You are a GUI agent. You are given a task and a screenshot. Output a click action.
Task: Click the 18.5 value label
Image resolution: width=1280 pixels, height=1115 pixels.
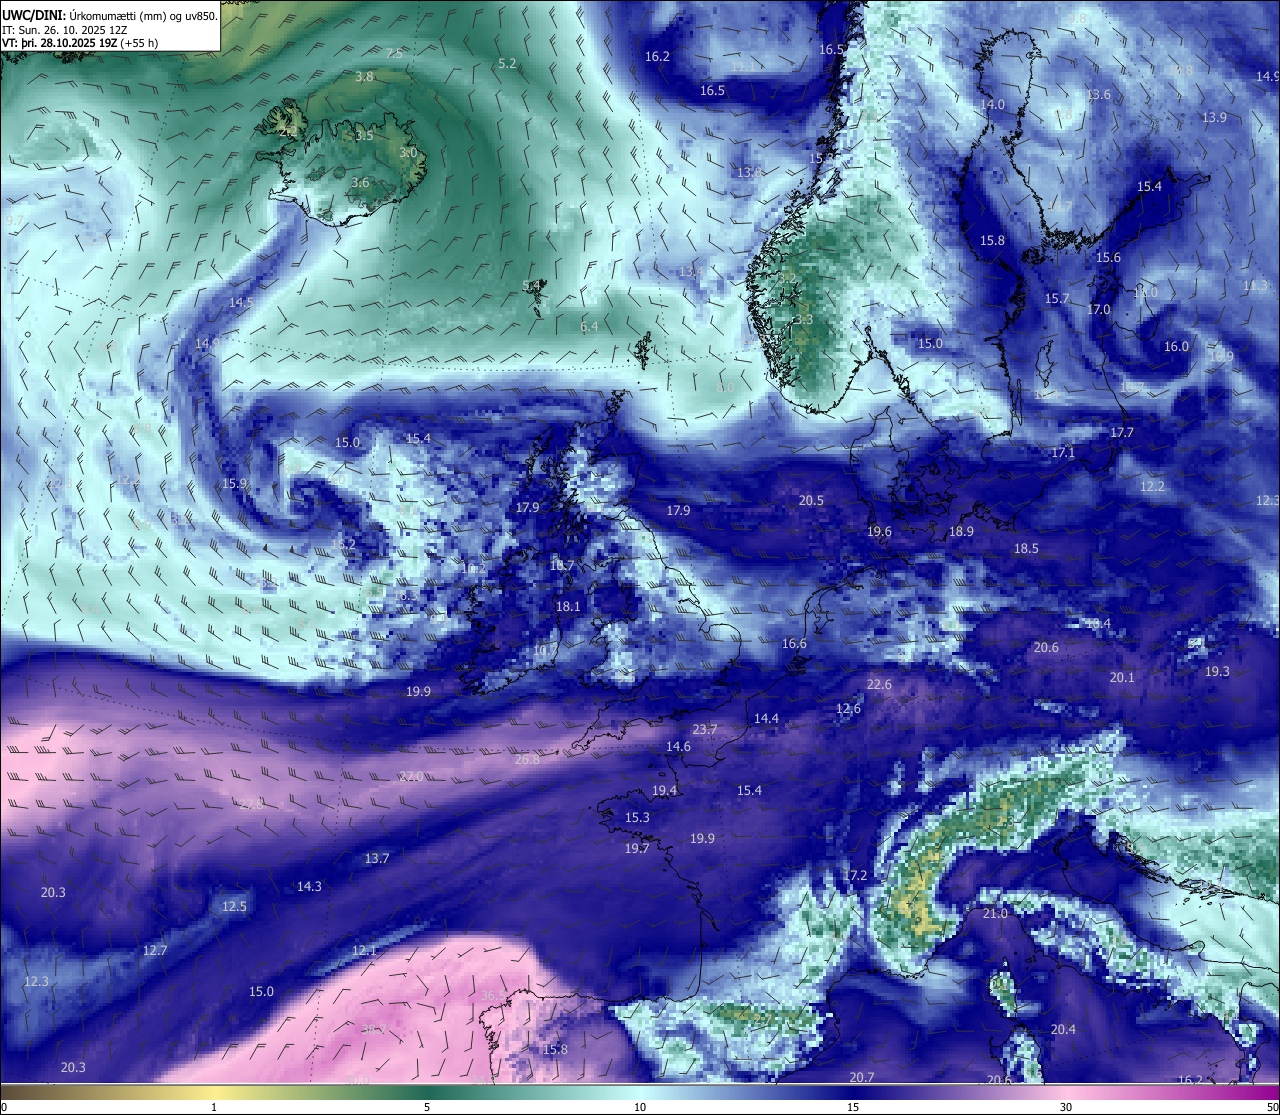pos(1026,548)
